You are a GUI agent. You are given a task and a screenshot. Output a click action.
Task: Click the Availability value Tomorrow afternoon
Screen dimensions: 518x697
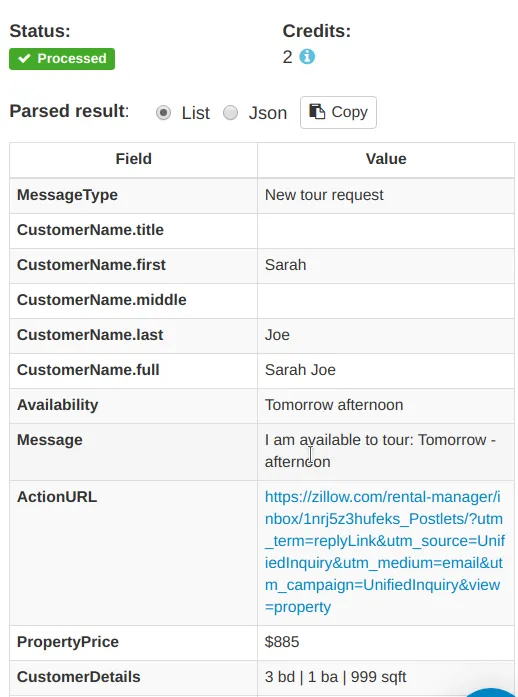pyautogui.click(x=334, y=405)
